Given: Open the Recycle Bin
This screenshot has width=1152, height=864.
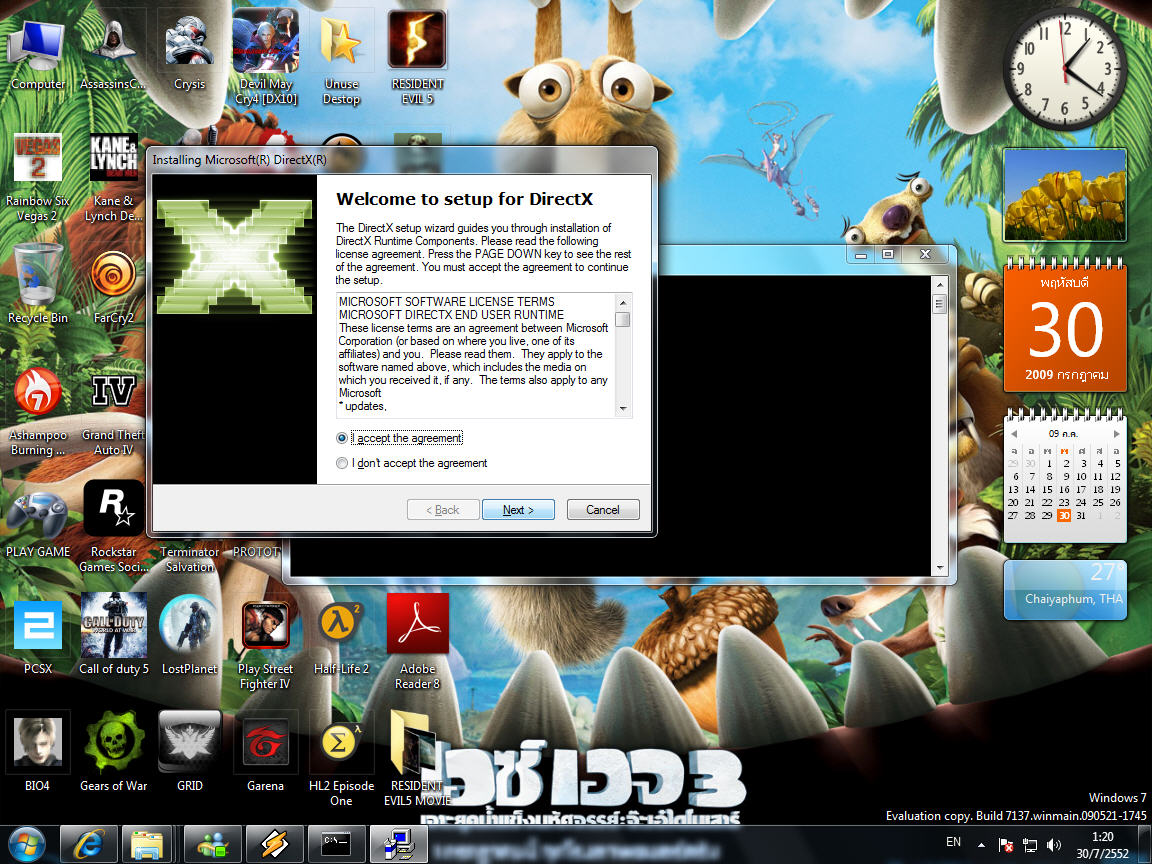Looking at the screenshot, I should [37, 285].
